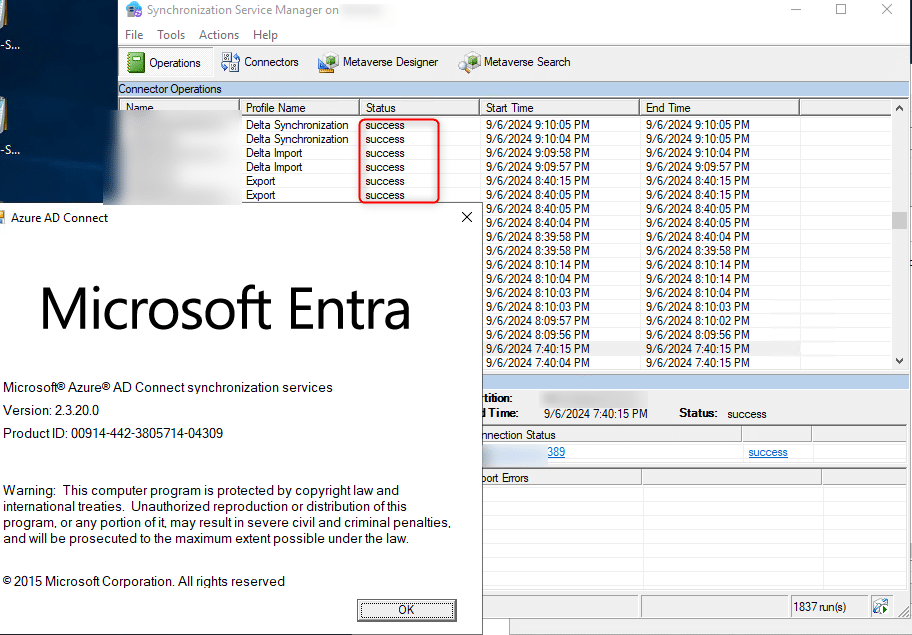Open the Actions menu

point(219,35)
